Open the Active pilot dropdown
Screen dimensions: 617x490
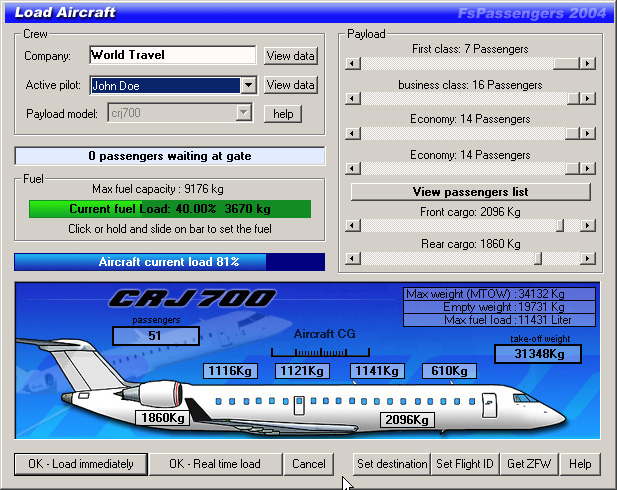point(248,85)
